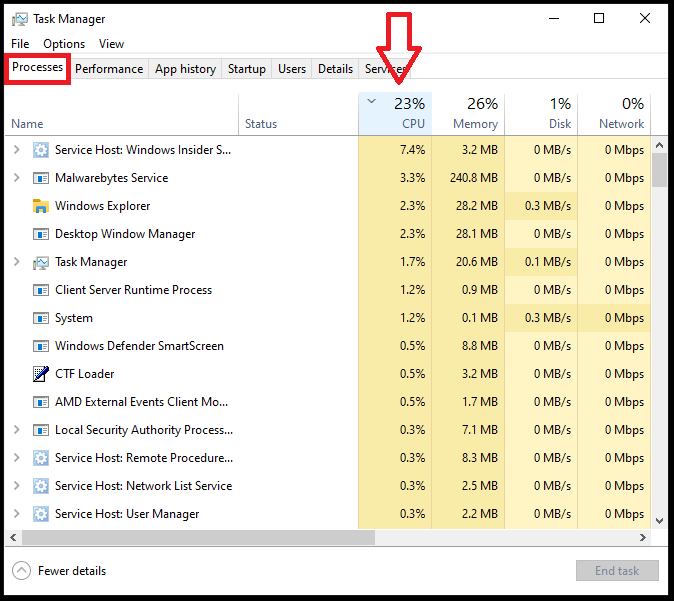Click the Task Manager process row icon
The image size is (674, 601).
40,262
